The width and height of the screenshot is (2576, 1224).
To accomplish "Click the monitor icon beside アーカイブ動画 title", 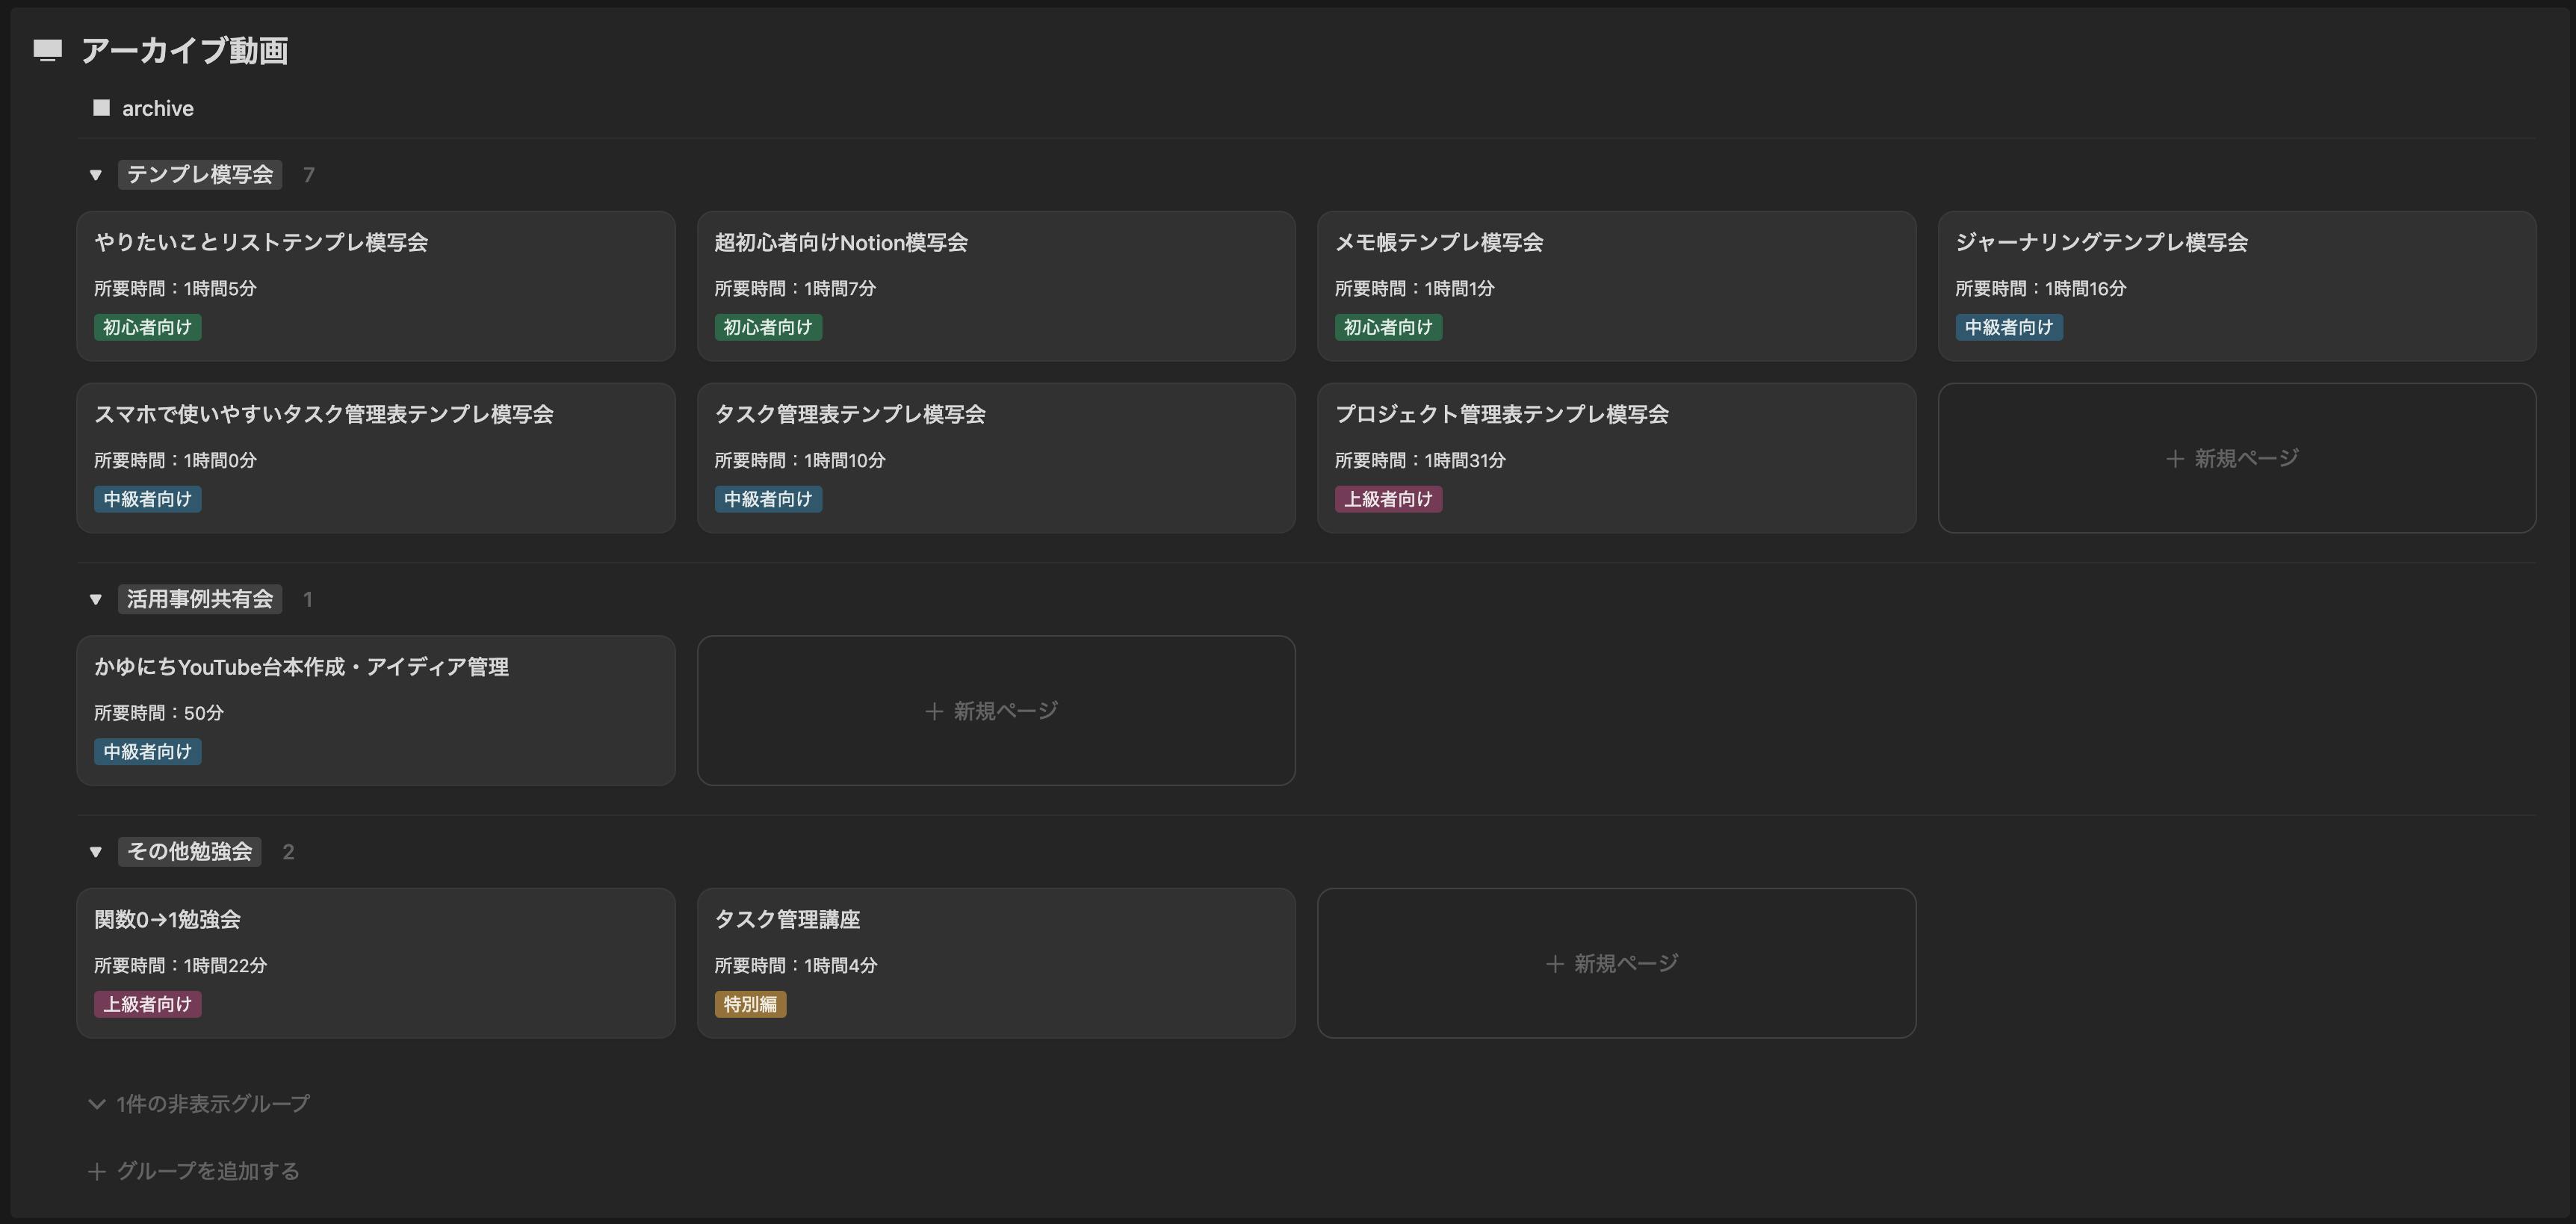I will [47, 50].
